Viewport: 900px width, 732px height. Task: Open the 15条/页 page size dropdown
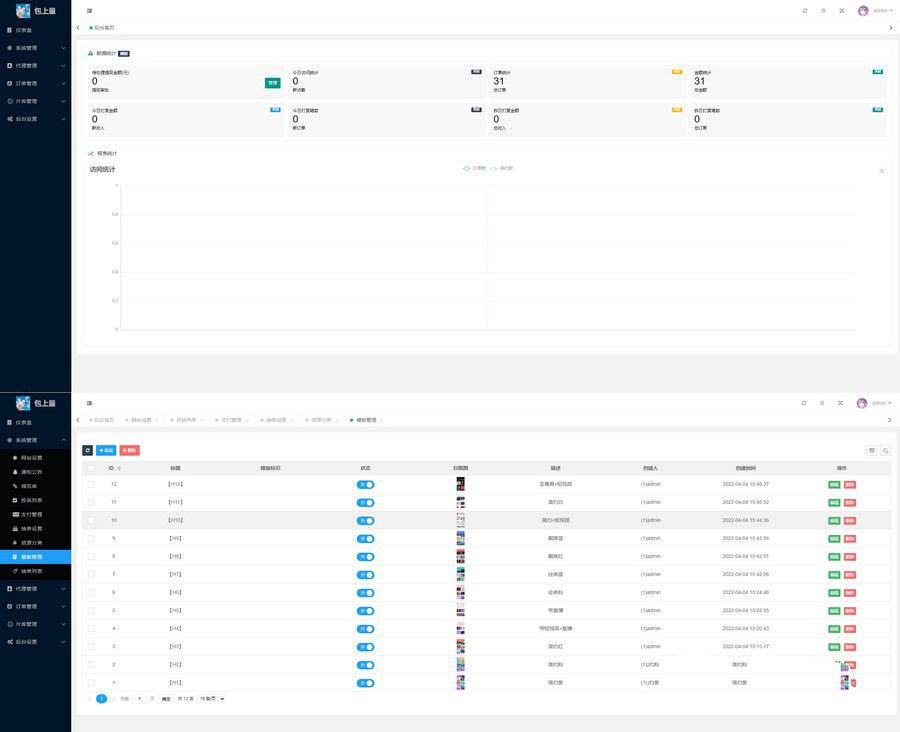(212, 699)
